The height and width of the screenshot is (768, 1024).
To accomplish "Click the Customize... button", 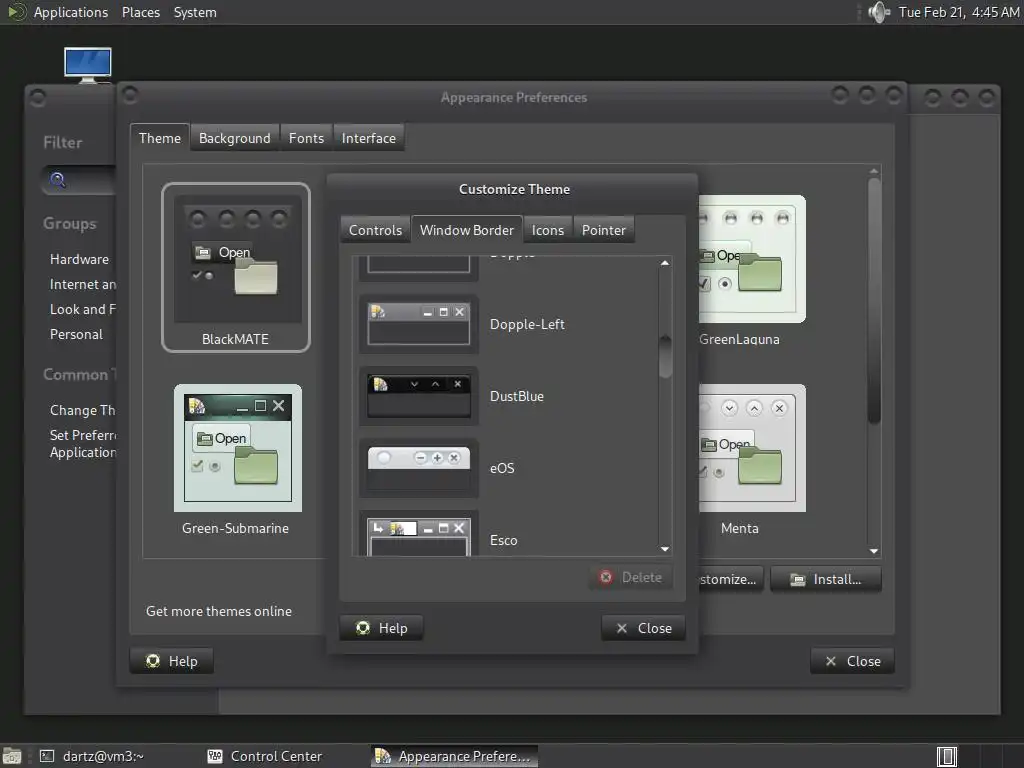I will [730, 579].
